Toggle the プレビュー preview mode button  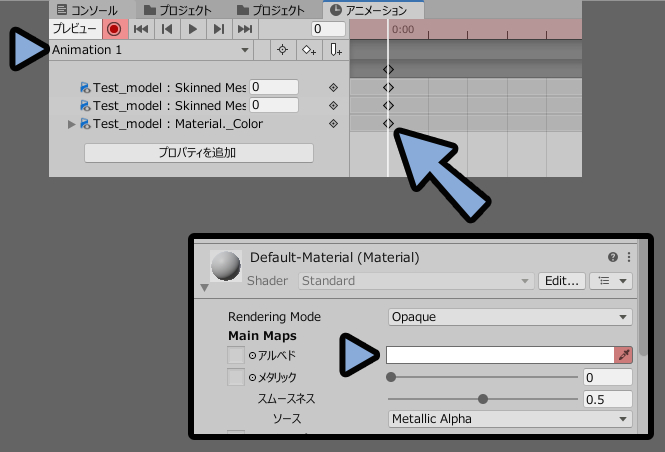coord(75,29)
